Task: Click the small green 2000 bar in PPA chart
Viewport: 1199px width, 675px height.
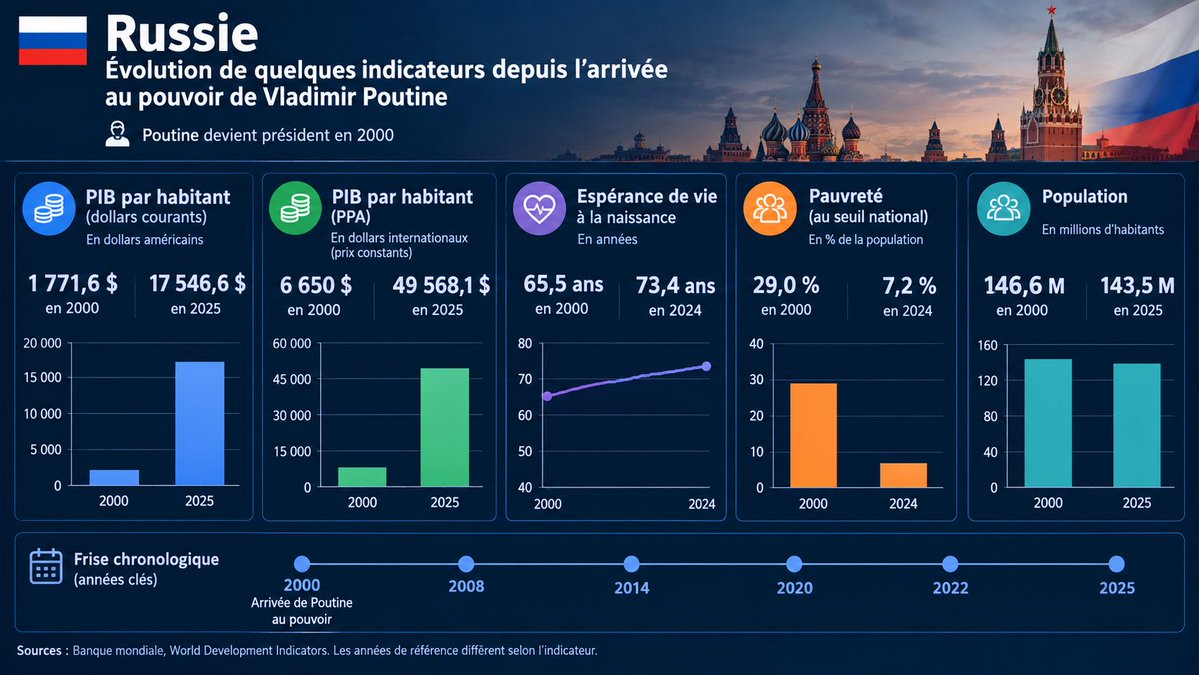Action: click(362, 477)
